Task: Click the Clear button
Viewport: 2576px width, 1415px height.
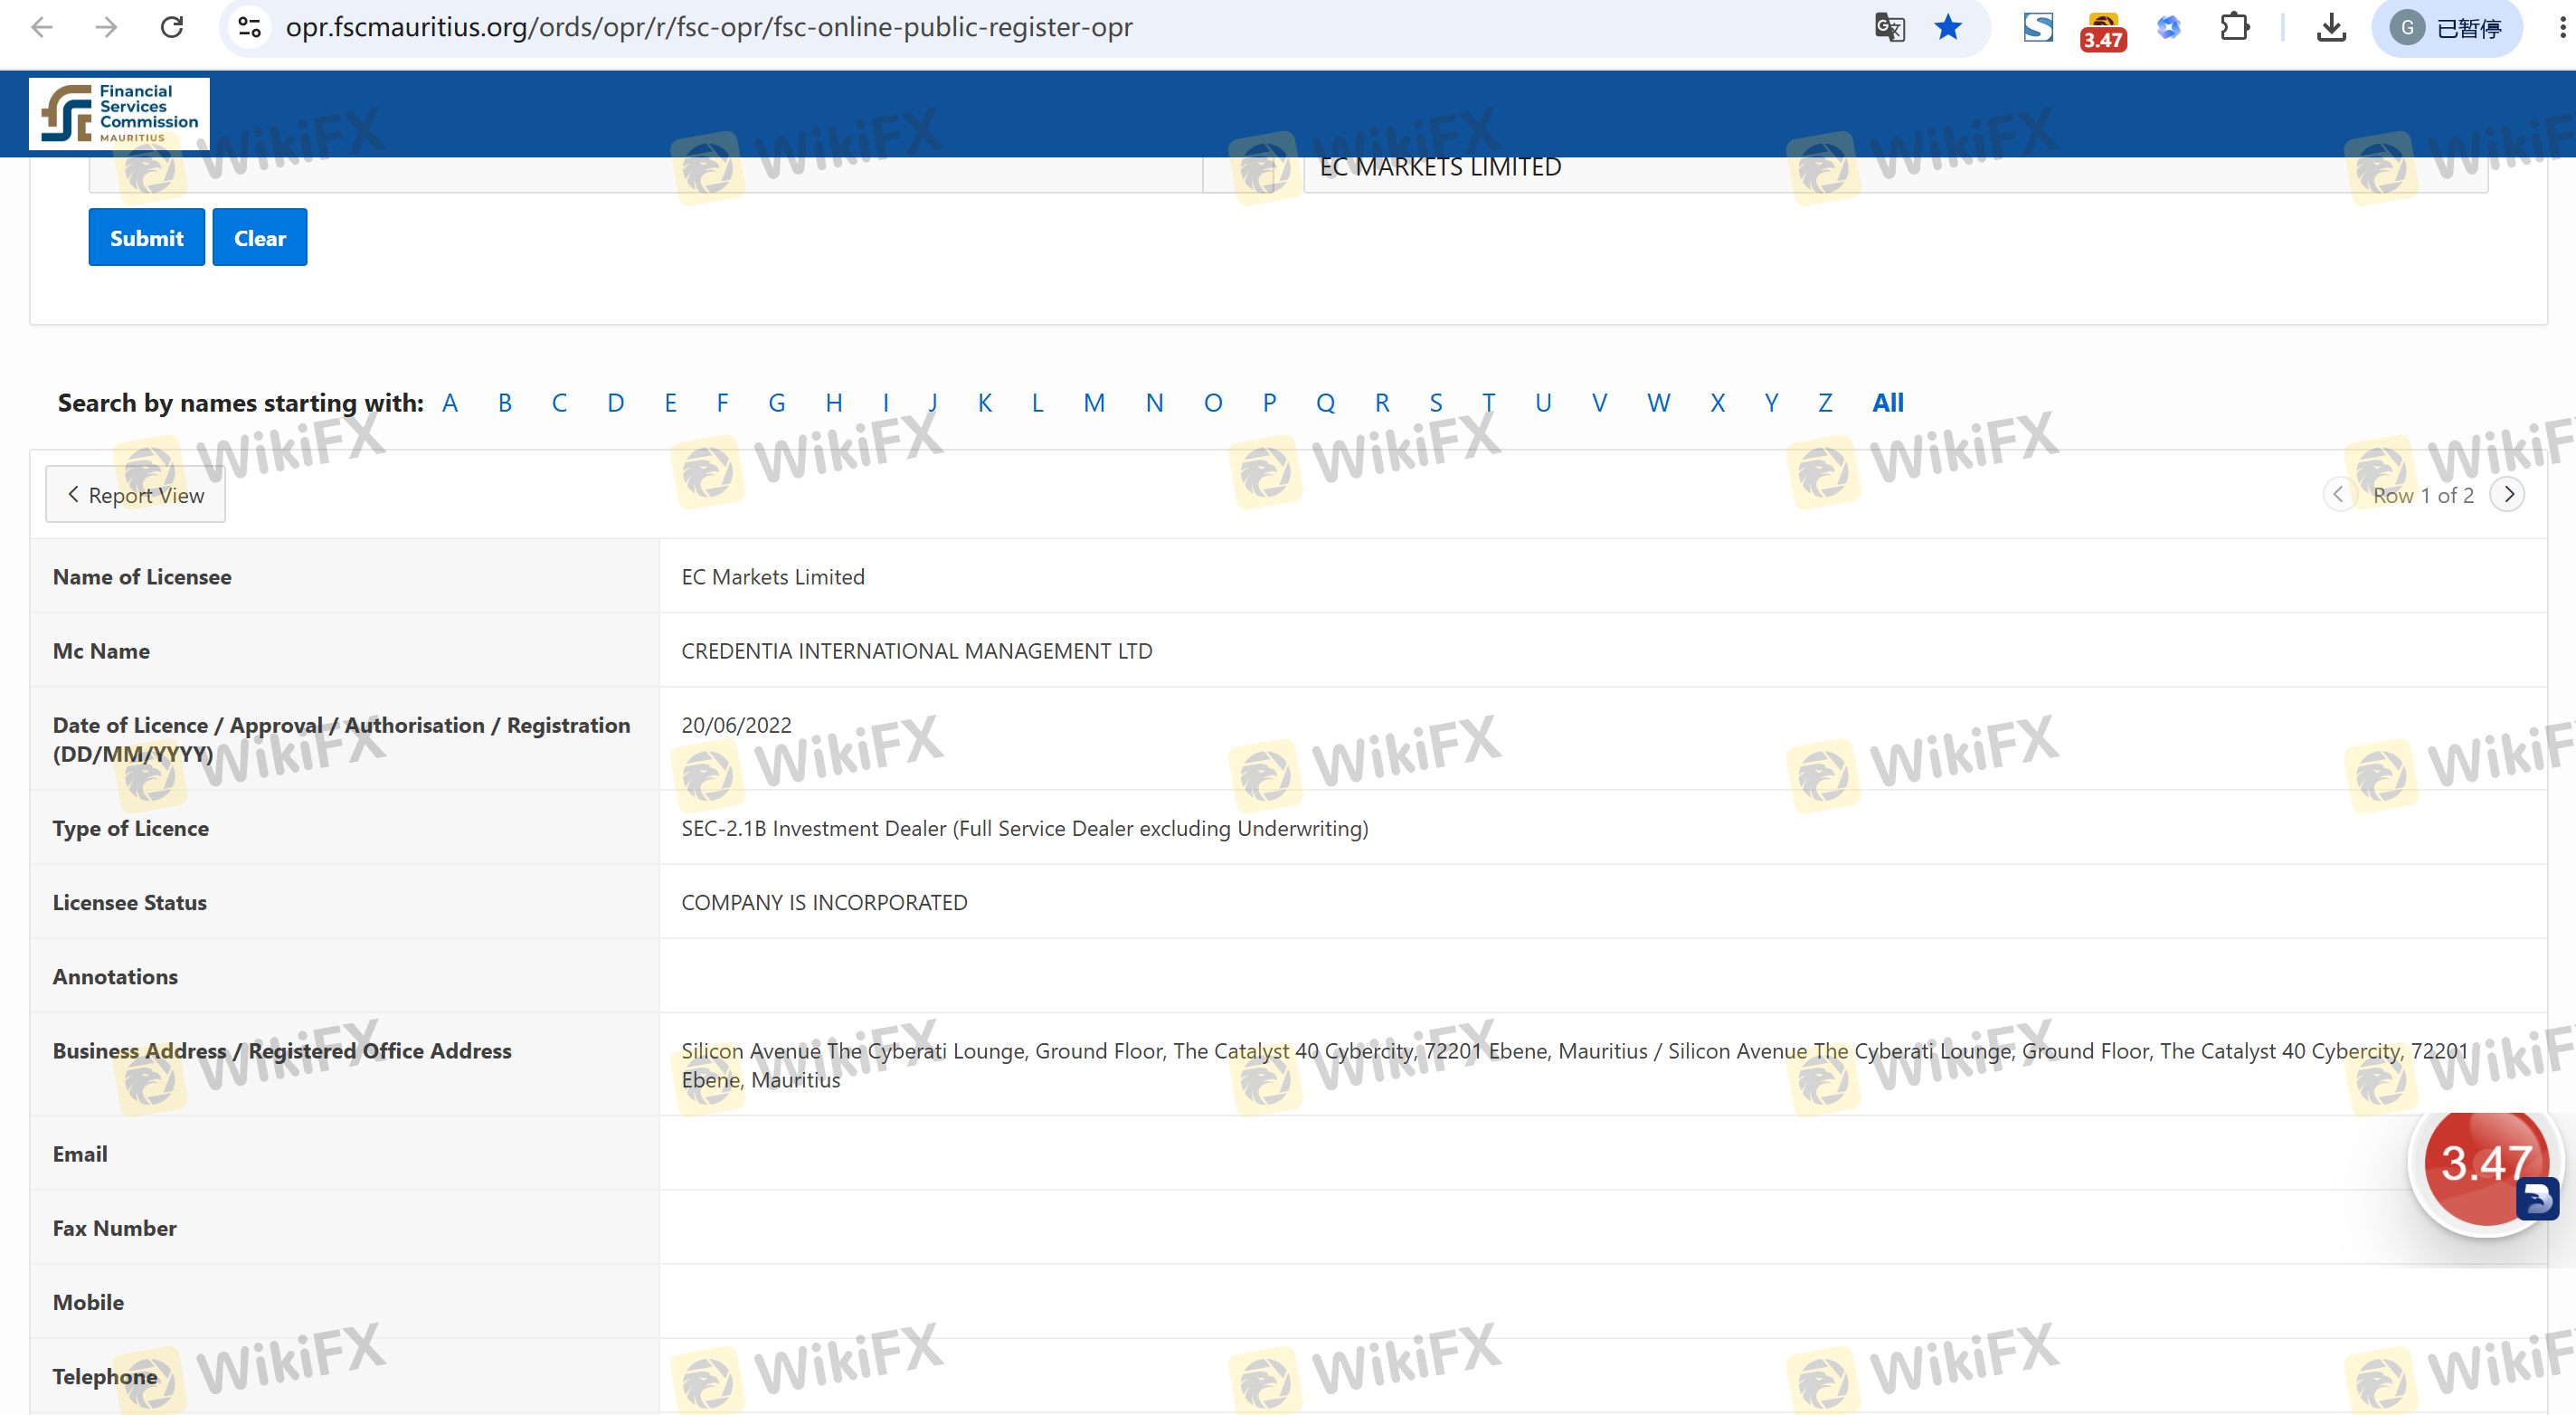Action: 260,237
